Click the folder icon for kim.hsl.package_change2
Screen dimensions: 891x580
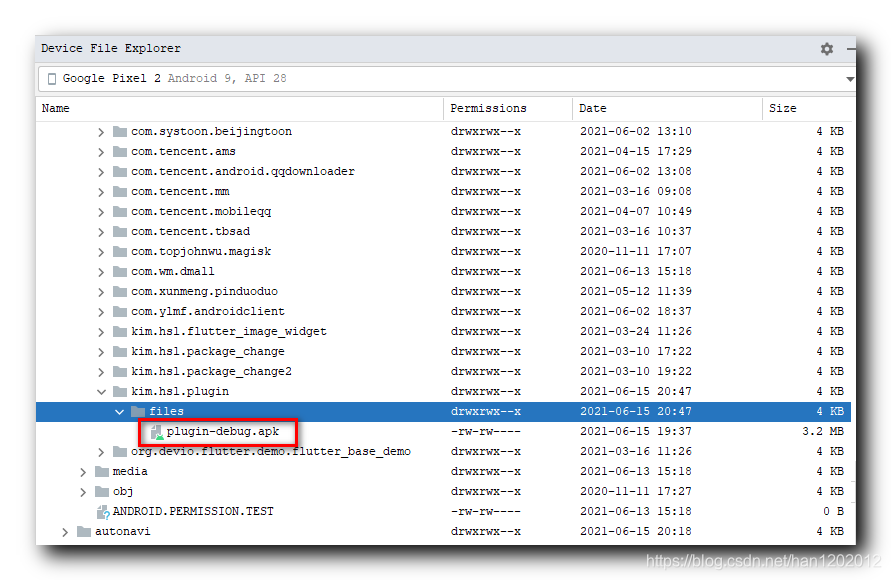pyautogui.click(x=120, y=371)
